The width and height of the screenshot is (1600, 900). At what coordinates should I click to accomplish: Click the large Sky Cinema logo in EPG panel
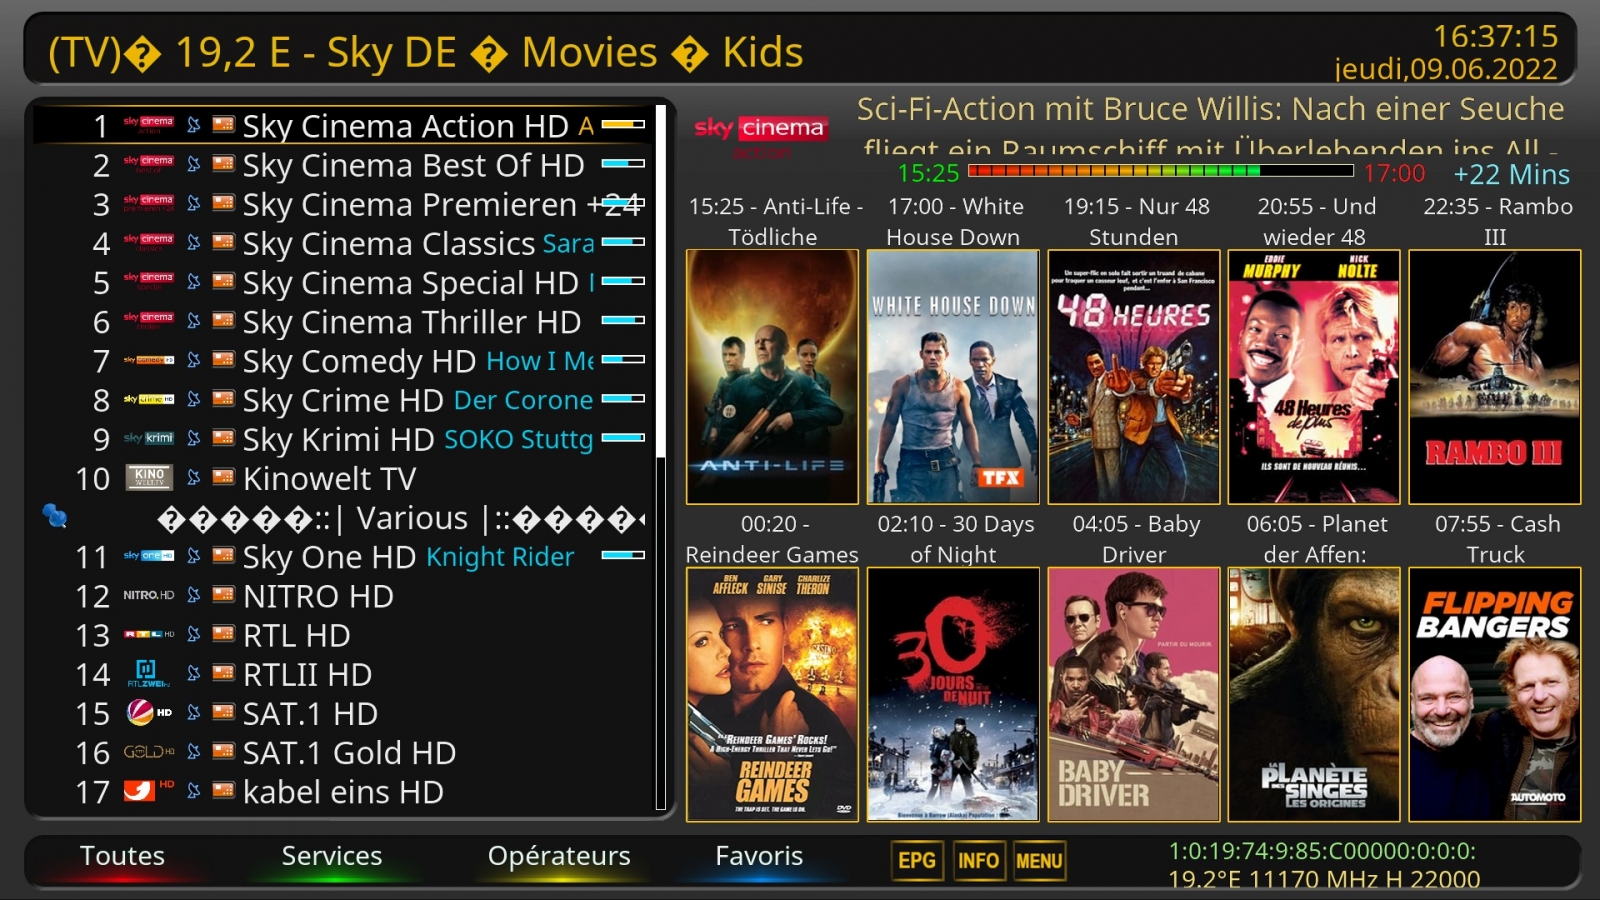[760, 135]
